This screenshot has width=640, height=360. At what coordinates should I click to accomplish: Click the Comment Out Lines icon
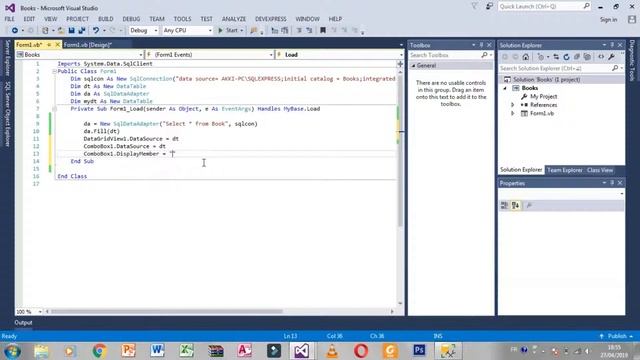(x=299, y=31)
